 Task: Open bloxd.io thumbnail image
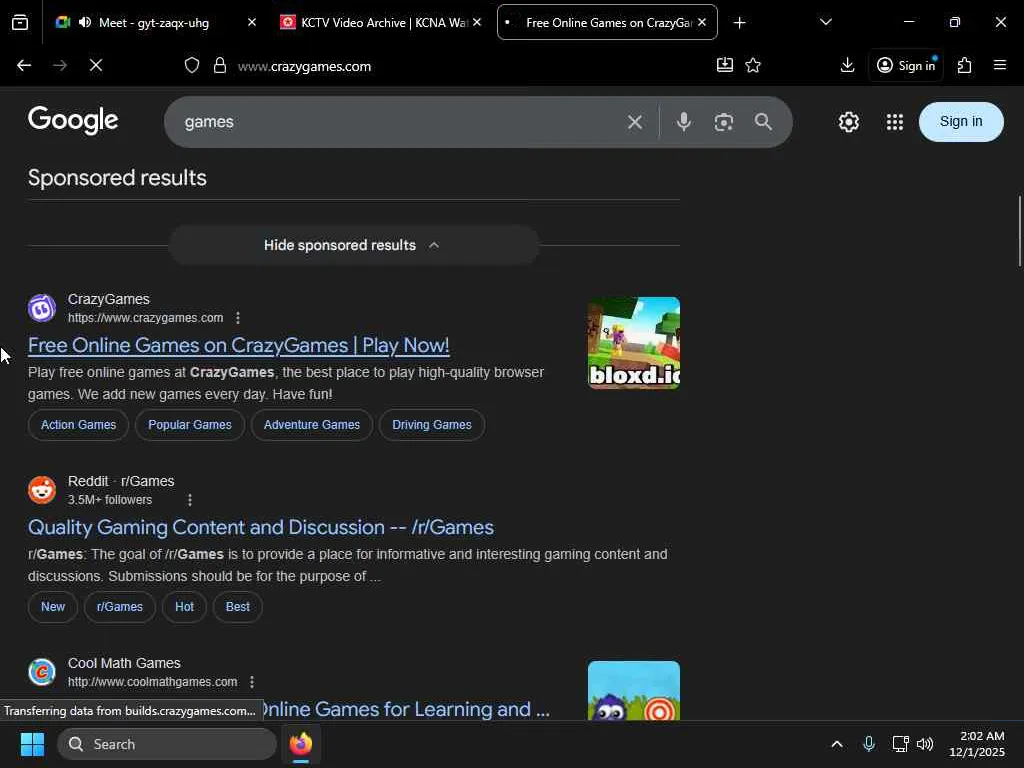(633, 343)
